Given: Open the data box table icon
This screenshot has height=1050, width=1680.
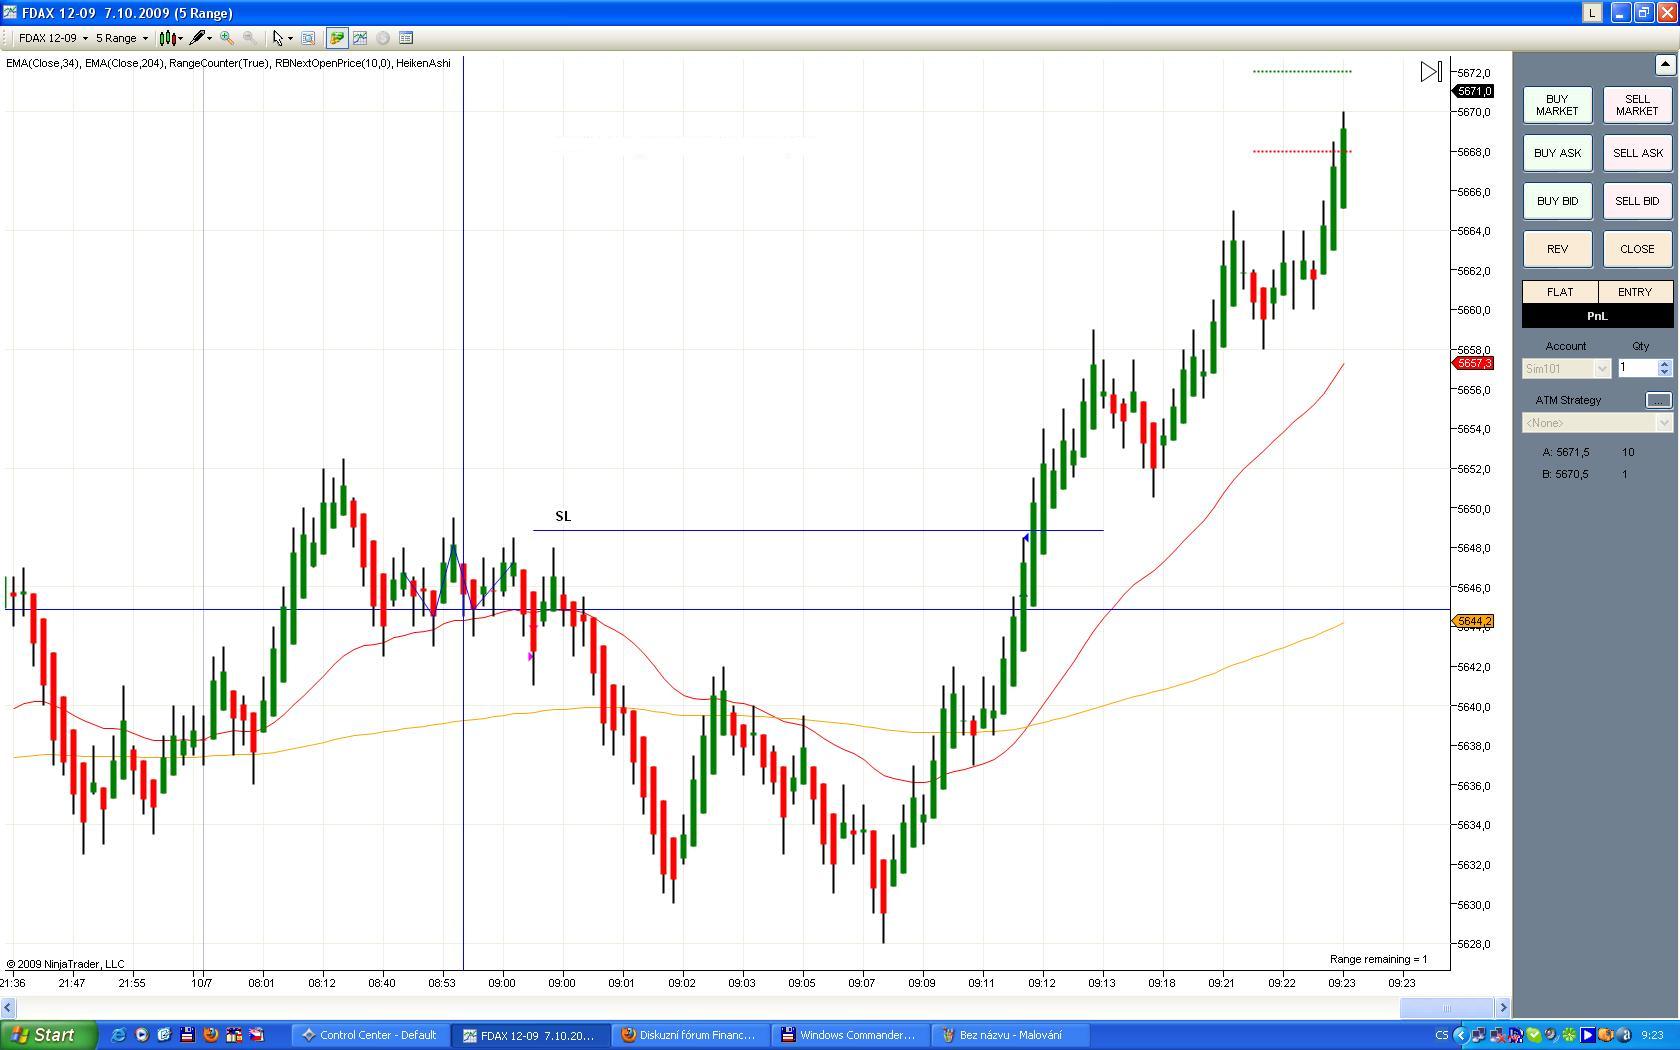Looking at the screenshot, I should tap(406, 38).
